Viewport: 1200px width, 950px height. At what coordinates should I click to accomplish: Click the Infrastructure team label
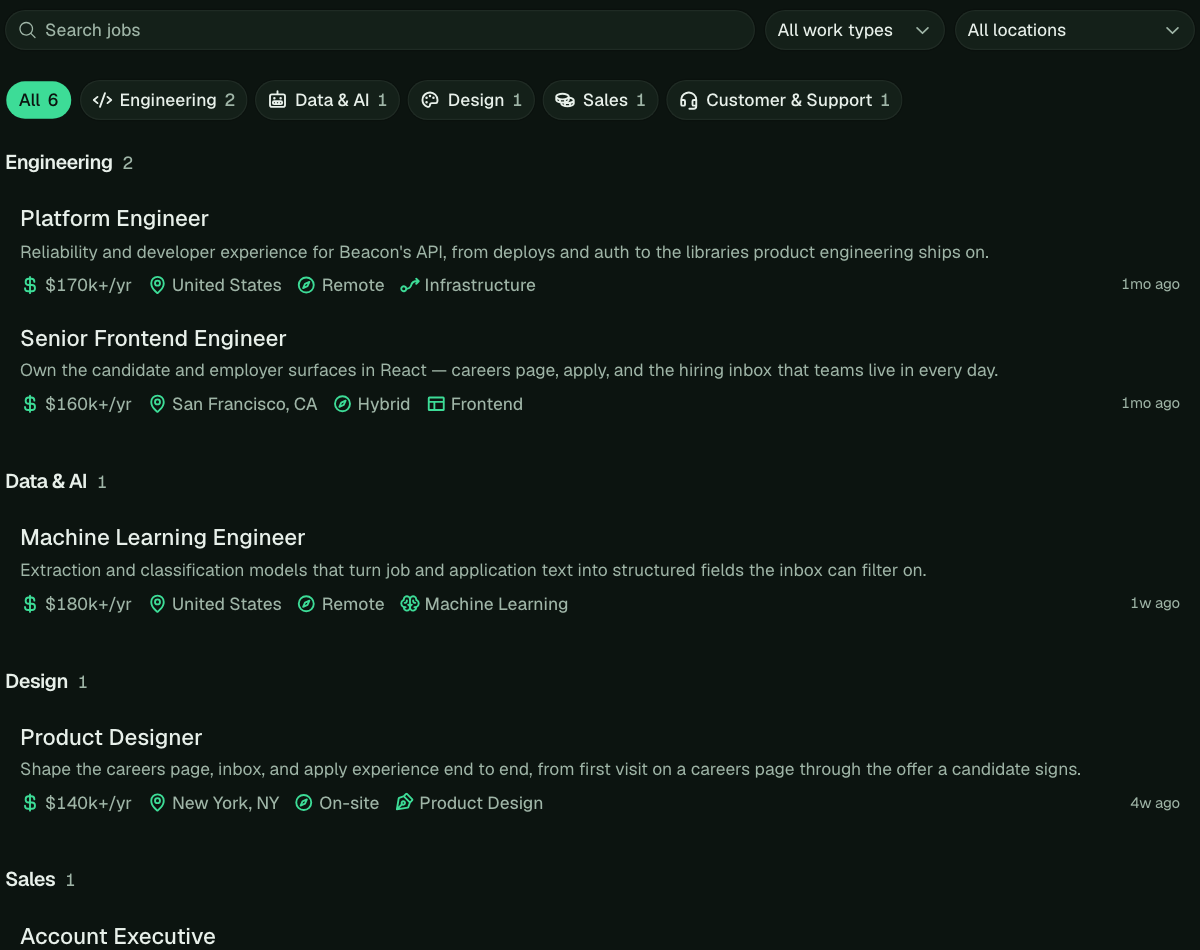point(480,285)
